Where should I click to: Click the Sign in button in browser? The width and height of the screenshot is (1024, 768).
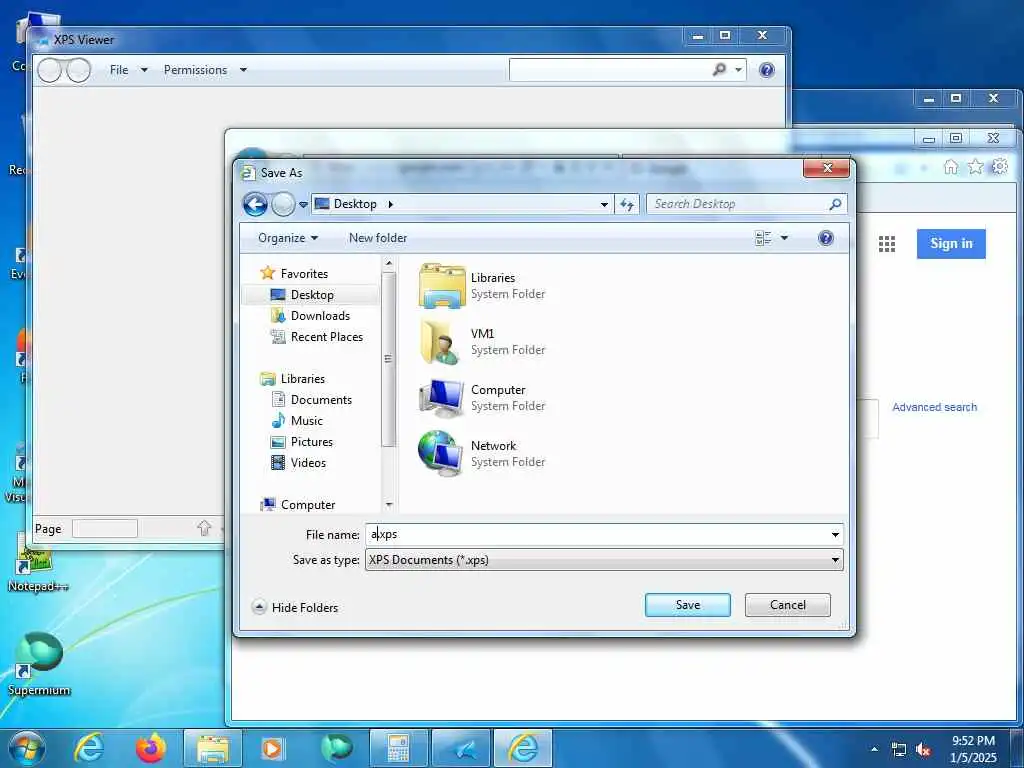[951, 244]
